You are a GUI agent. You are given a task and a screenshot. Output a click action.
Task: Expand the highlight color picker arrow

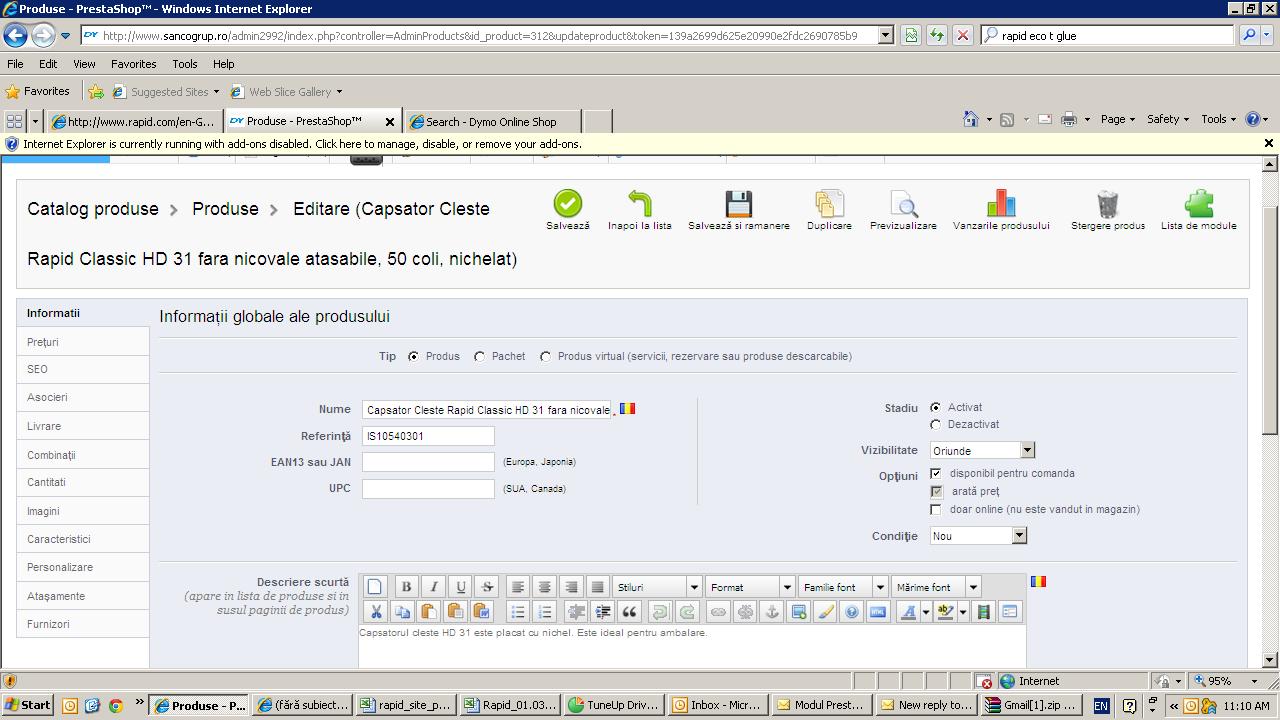point(963,612)
